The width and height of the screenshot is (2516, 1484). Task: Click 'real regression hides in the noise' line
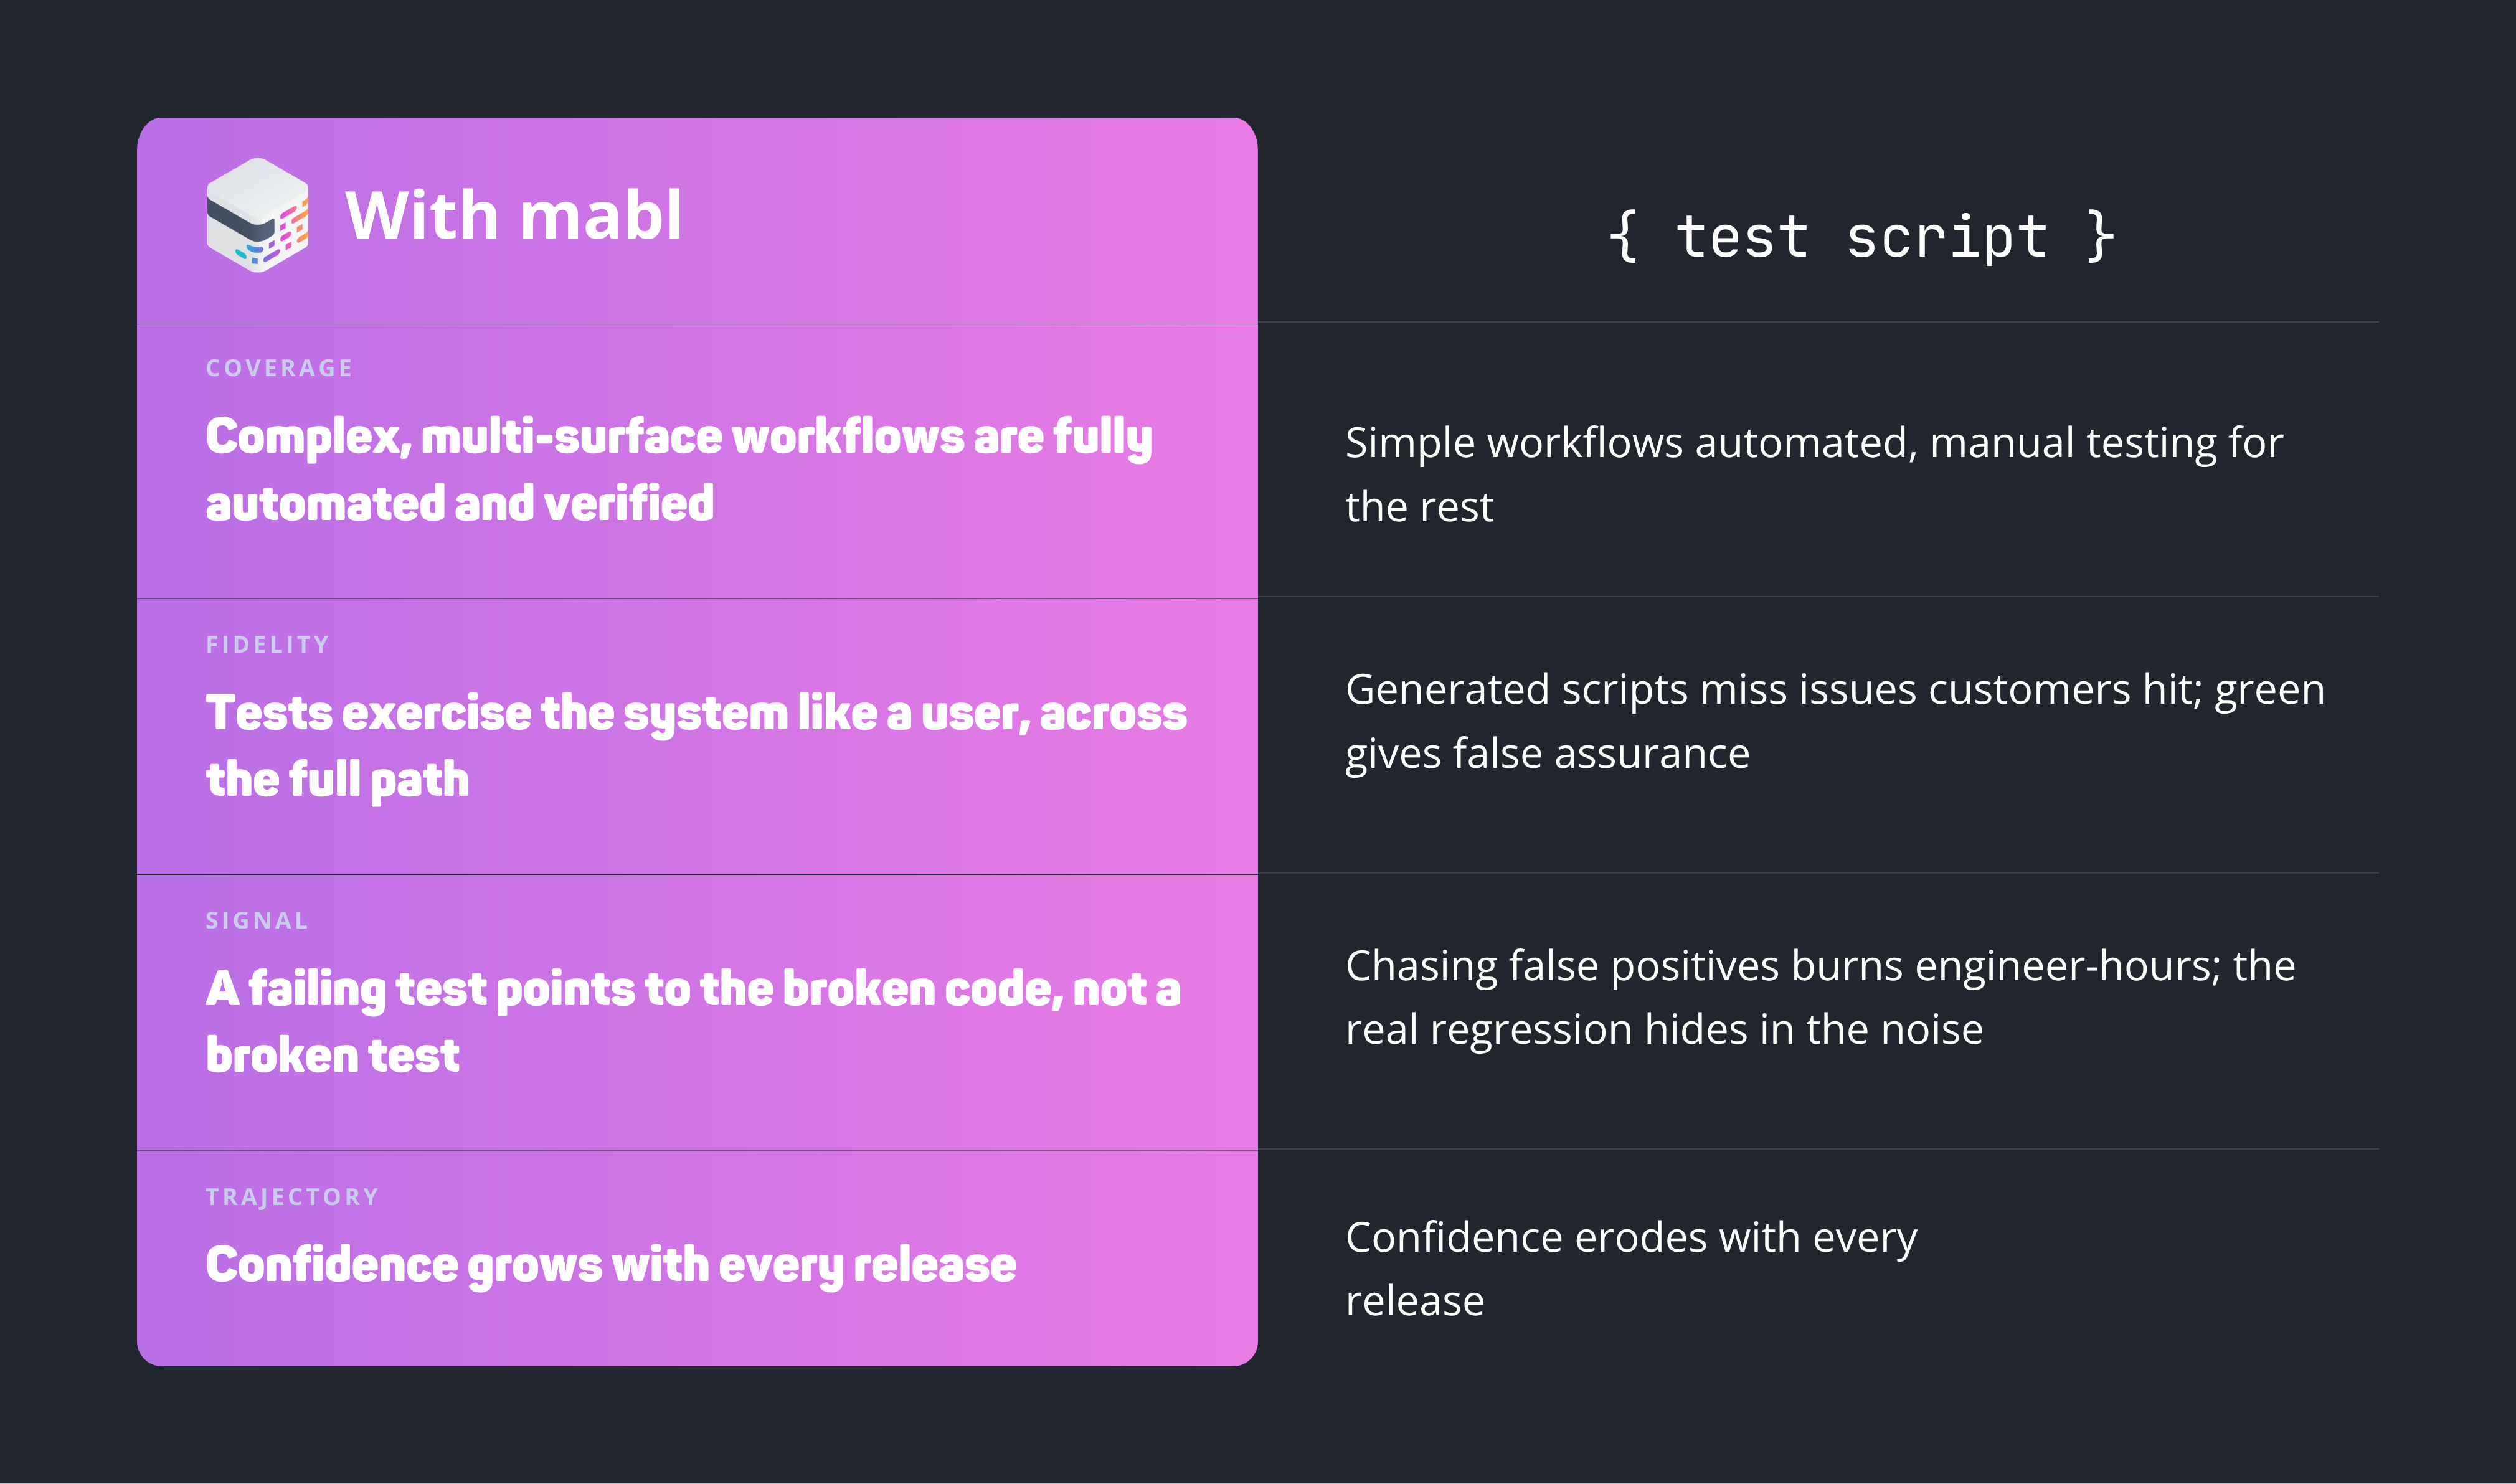[x=1664, y=1029]
